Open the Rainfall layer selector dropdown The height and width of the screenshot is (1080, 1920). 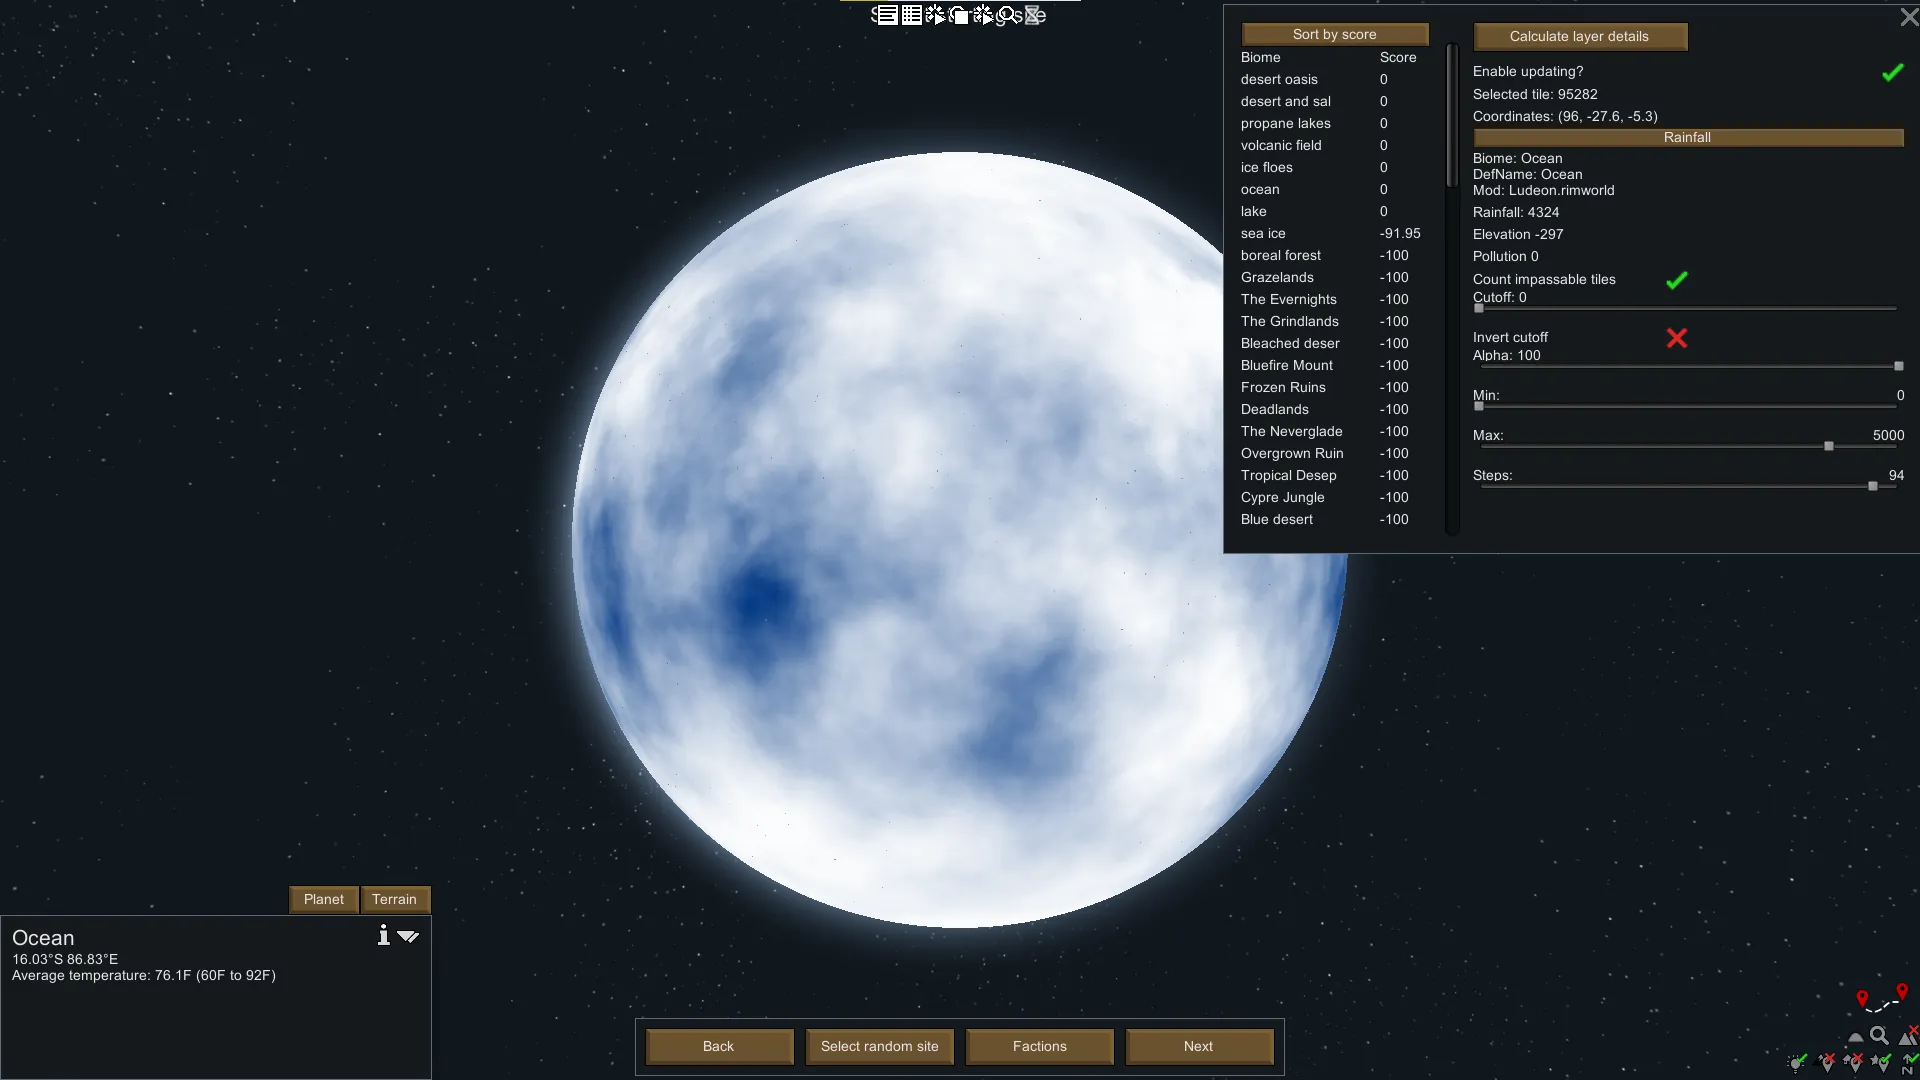(x=1687, y=138)
